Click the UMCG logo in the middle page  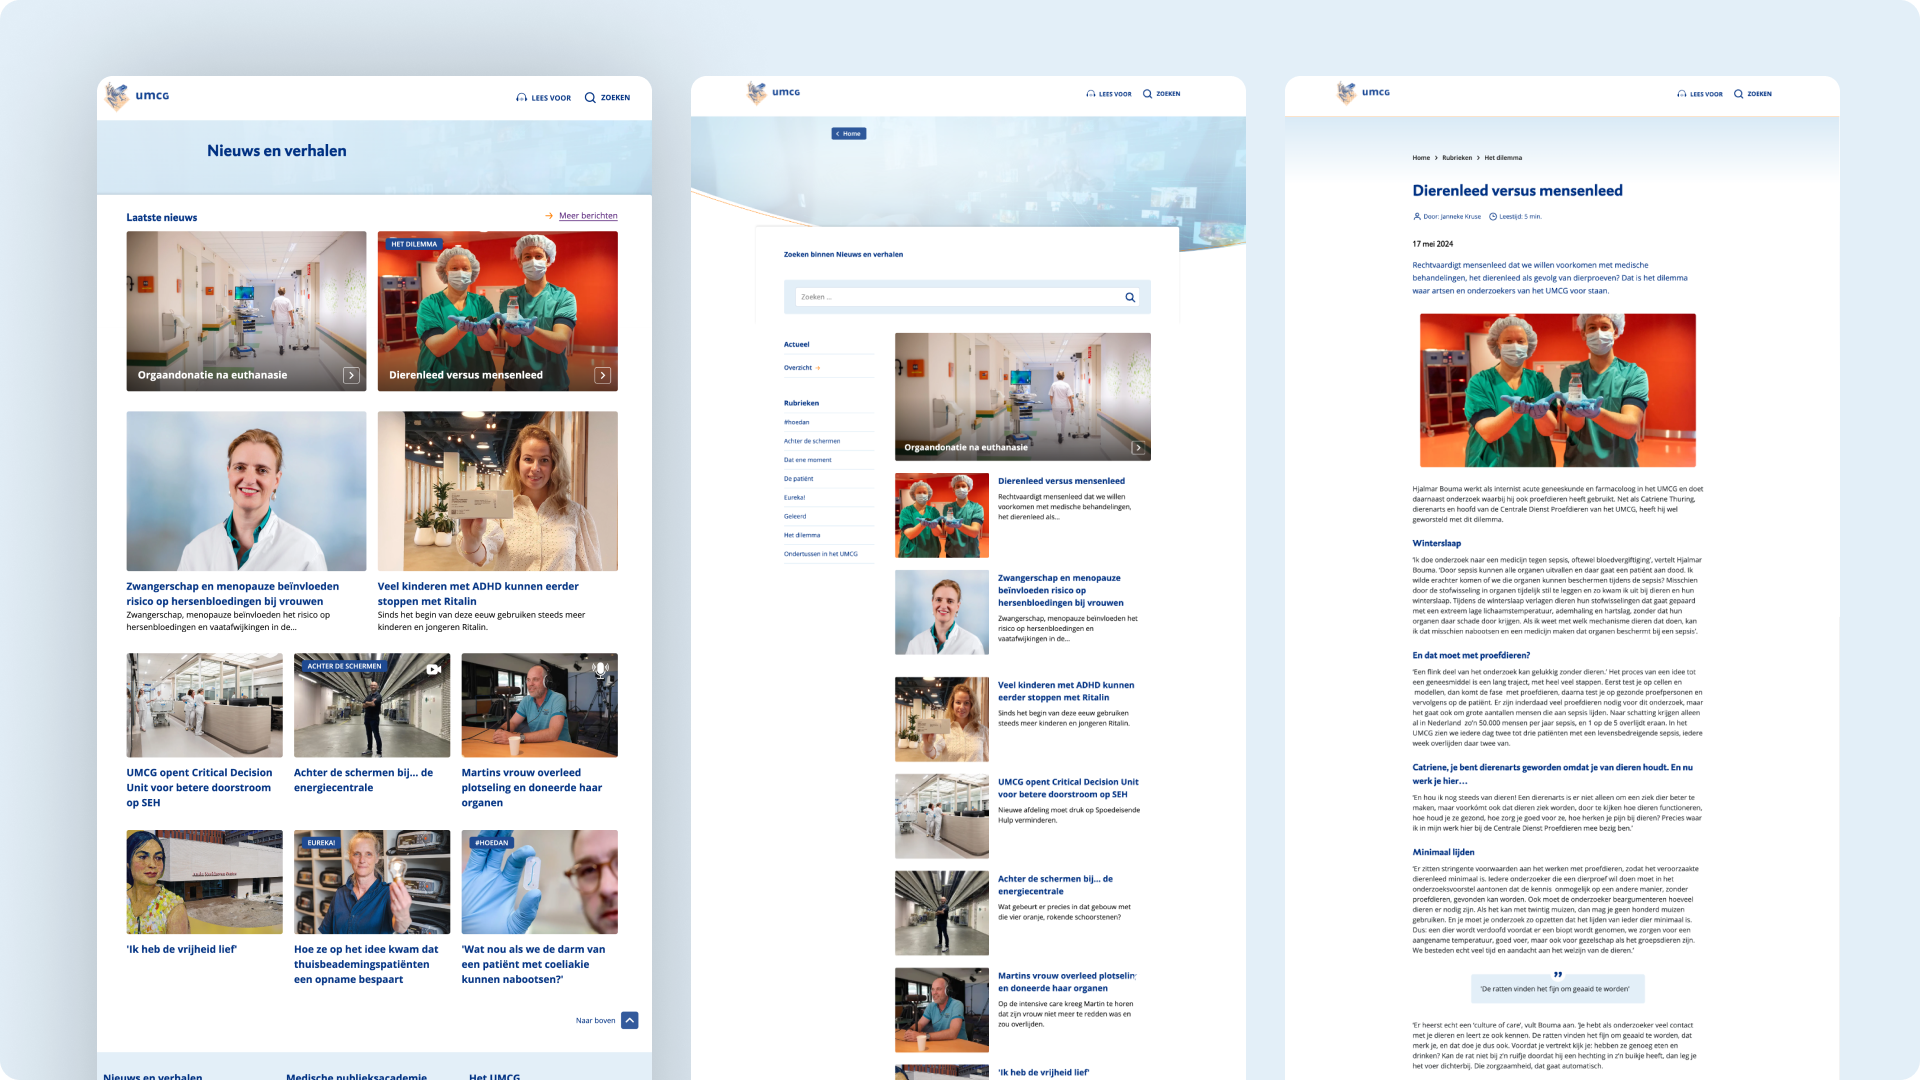(x=773, y=92)
